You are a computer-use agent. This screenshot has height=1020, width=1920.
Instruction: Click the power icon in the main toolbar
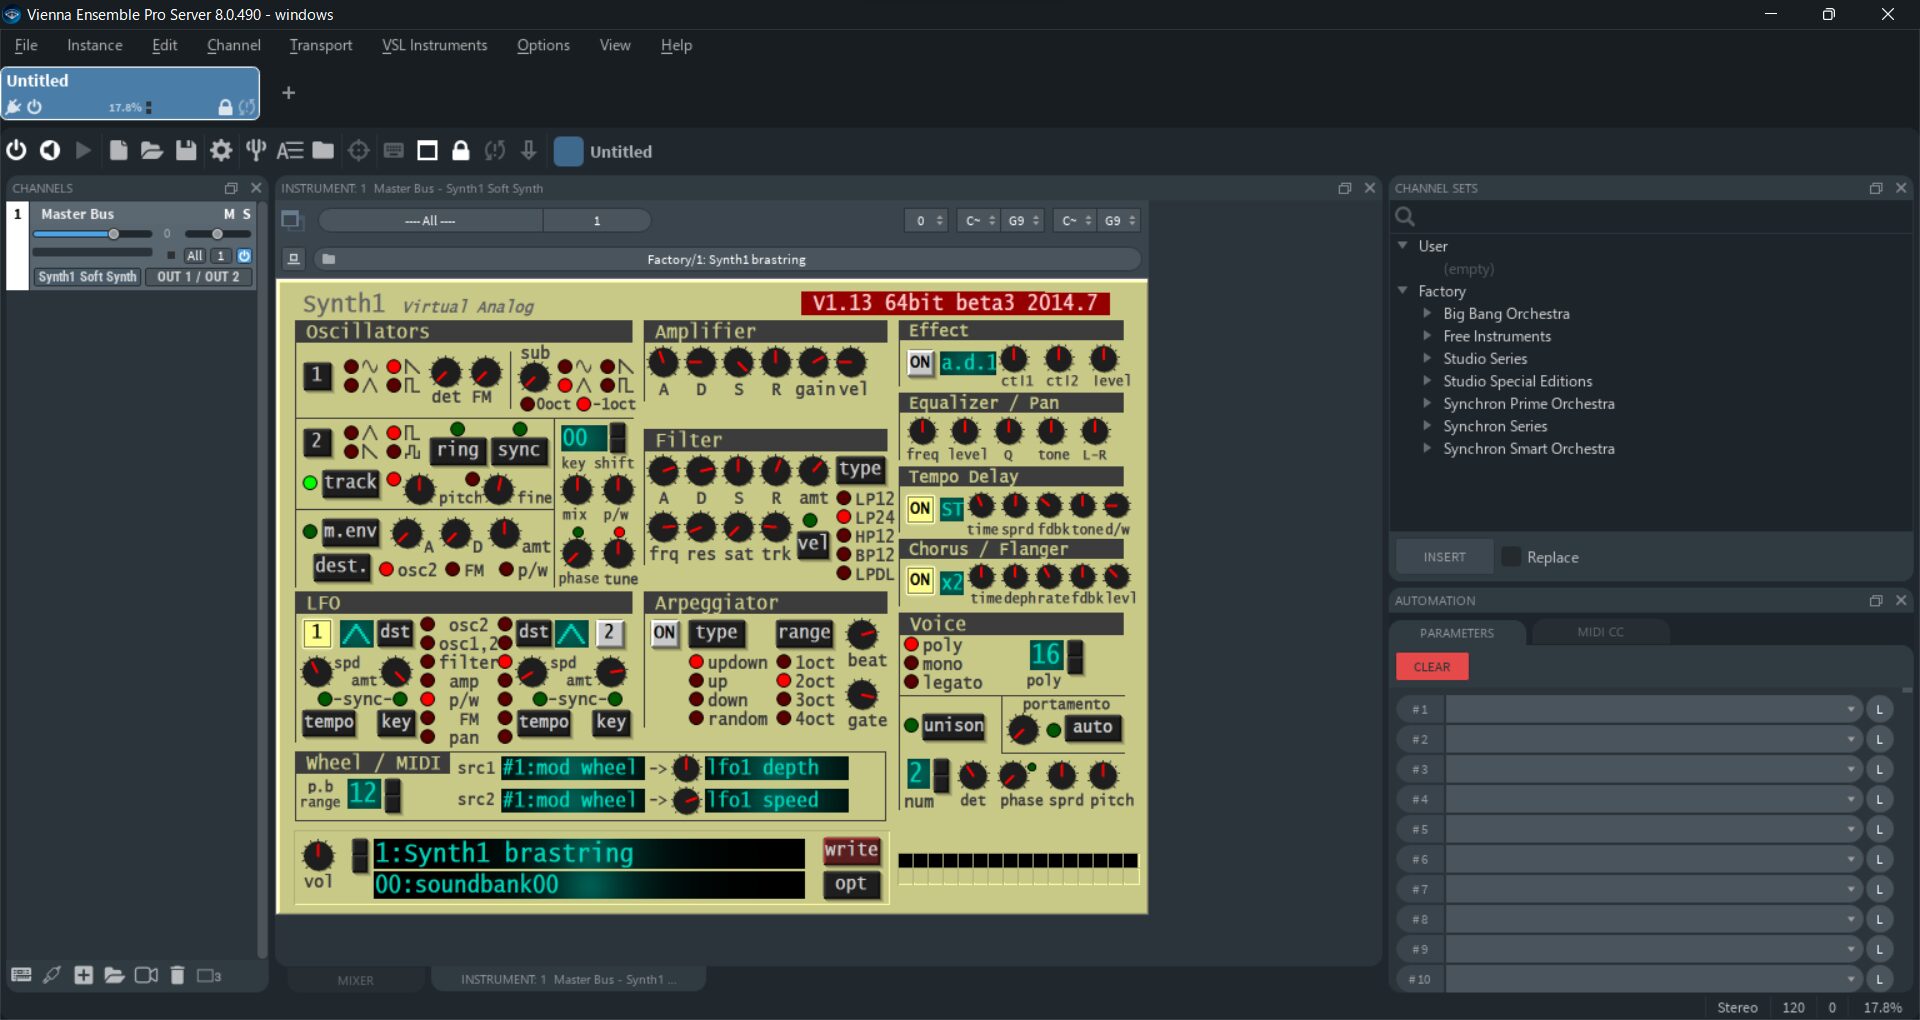[16, 151]
